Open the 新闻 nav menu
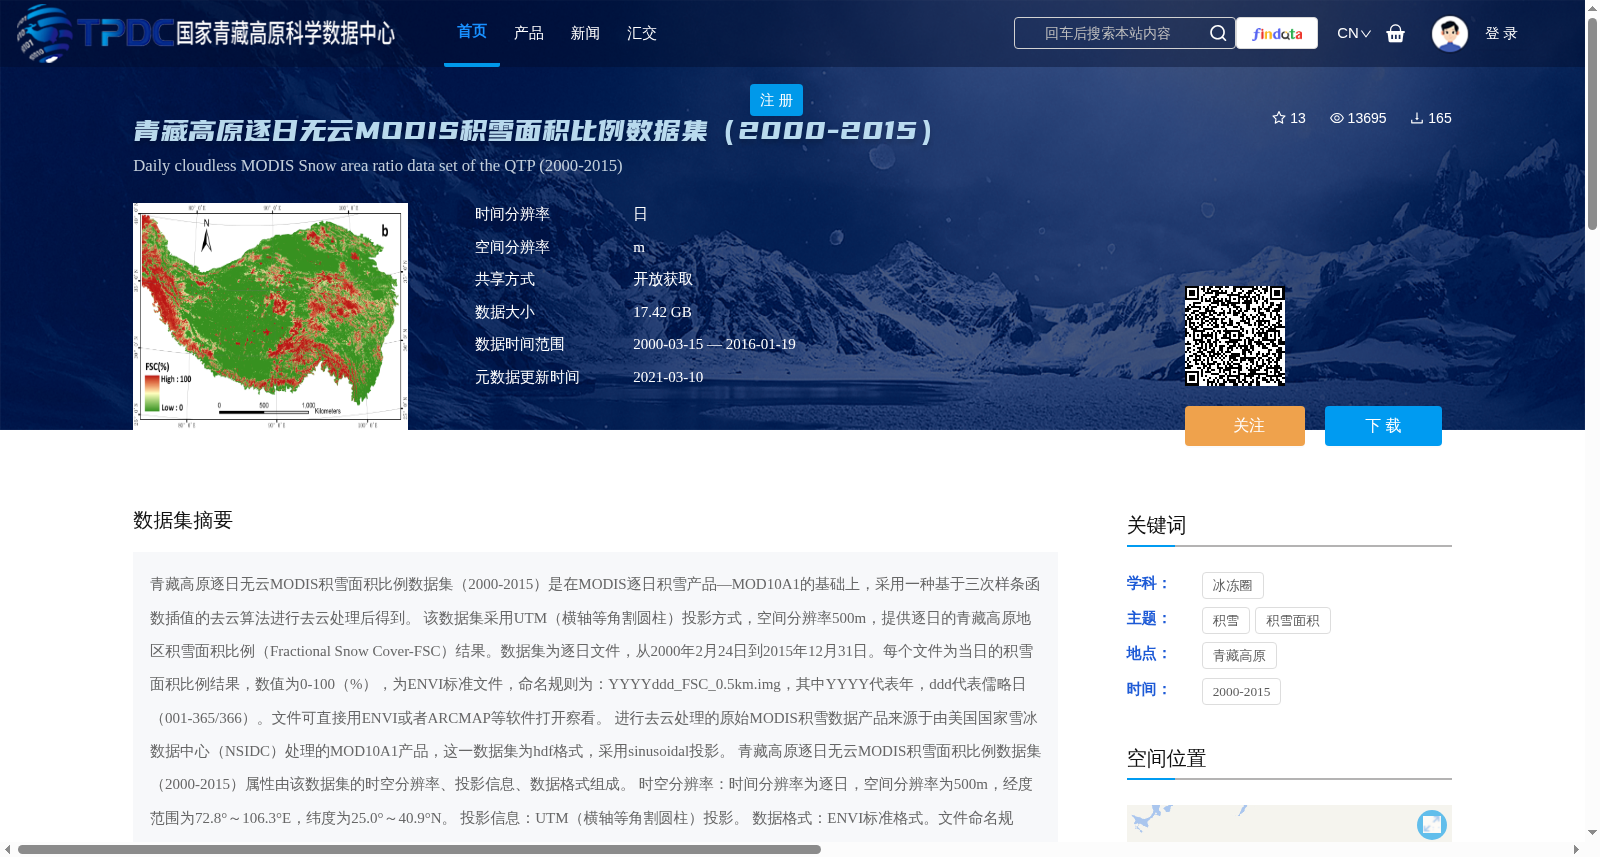 585,33
